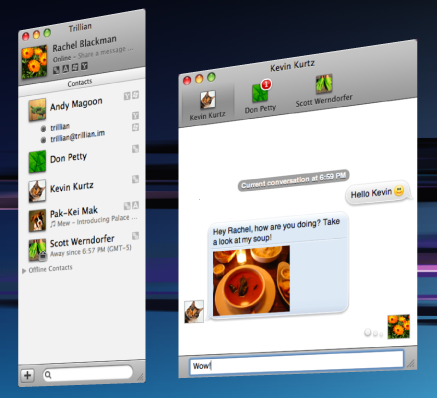
Task: Click Pak-Kei Mak's music status line
Action: click(93, 220)
